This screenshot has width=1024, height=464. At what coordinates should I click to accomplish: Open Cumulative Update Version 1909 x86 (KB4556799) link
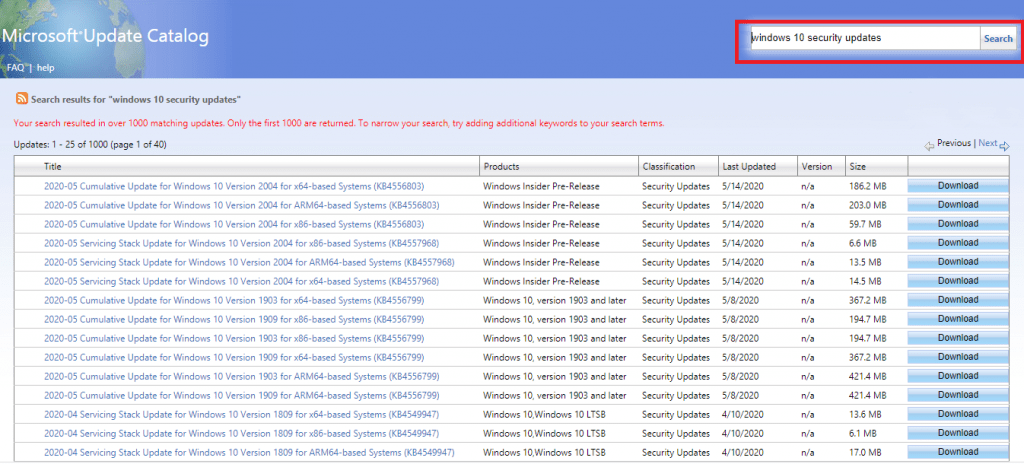234,319
